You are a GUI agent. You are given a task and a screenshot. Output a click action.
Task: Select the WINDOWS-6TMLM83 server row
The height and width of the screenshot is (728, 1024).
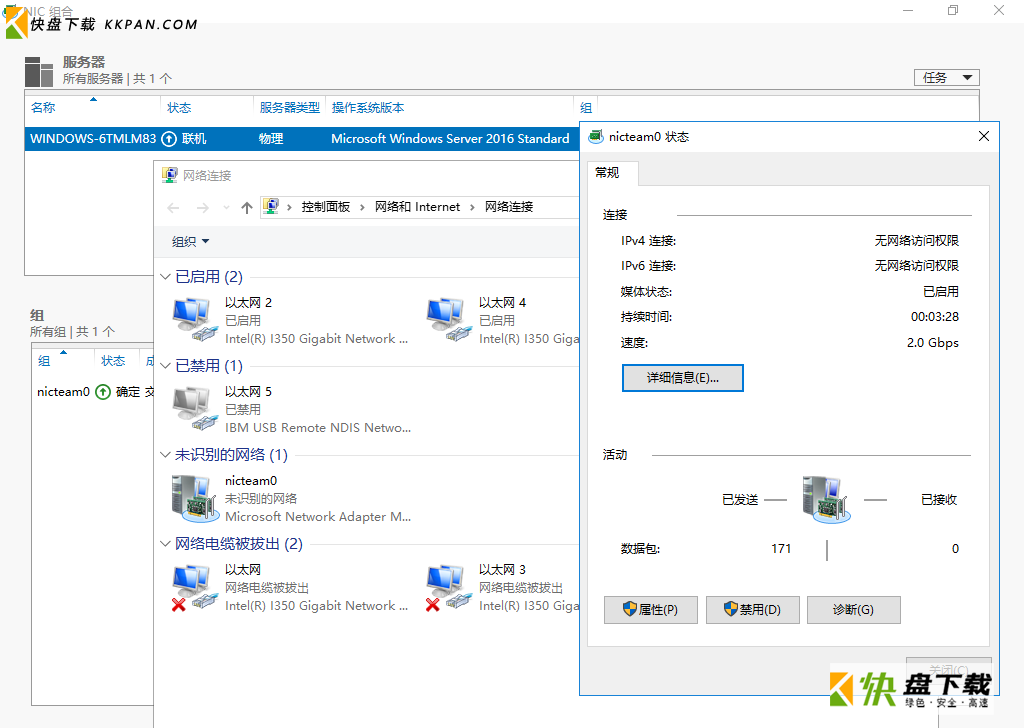coord(302,139)
